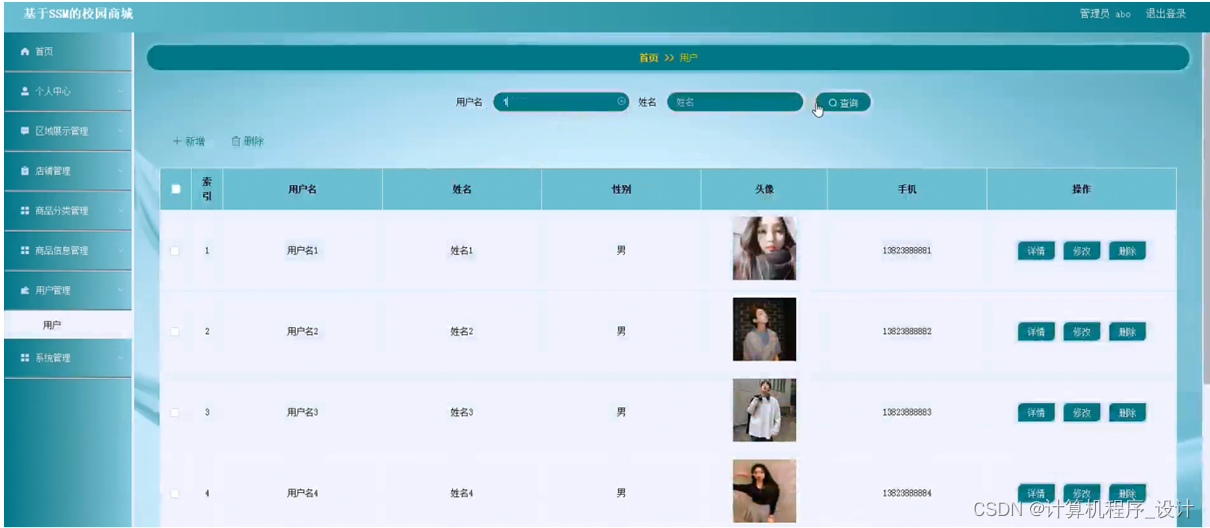The image size is (1210, 528).
Task: Open the 个人中心 menu label
Action: pyautogui.click(x=53, y=91)
